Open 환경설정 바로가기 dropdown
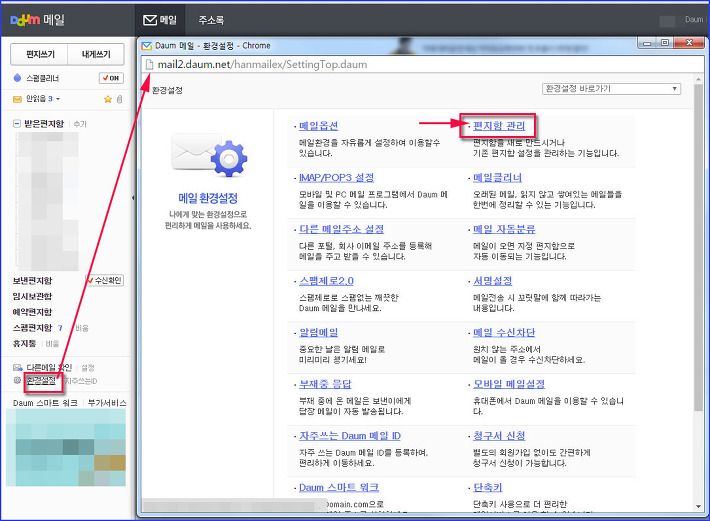 point(611,89)
